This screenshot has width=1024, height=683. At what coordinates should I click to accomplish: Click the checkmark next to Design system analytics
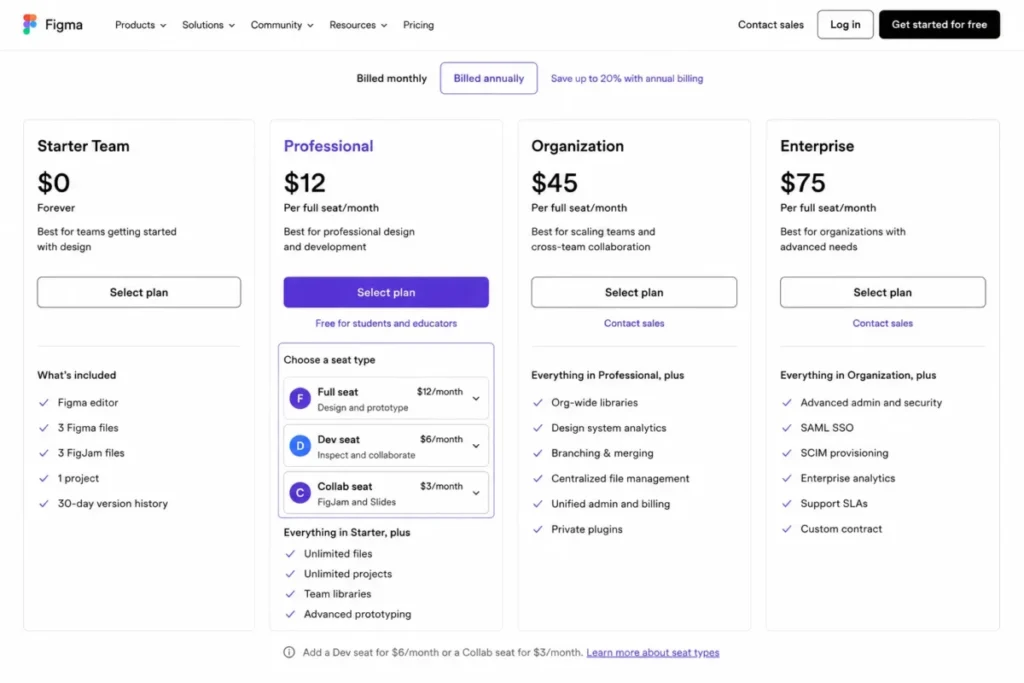[x=537, y=428]
